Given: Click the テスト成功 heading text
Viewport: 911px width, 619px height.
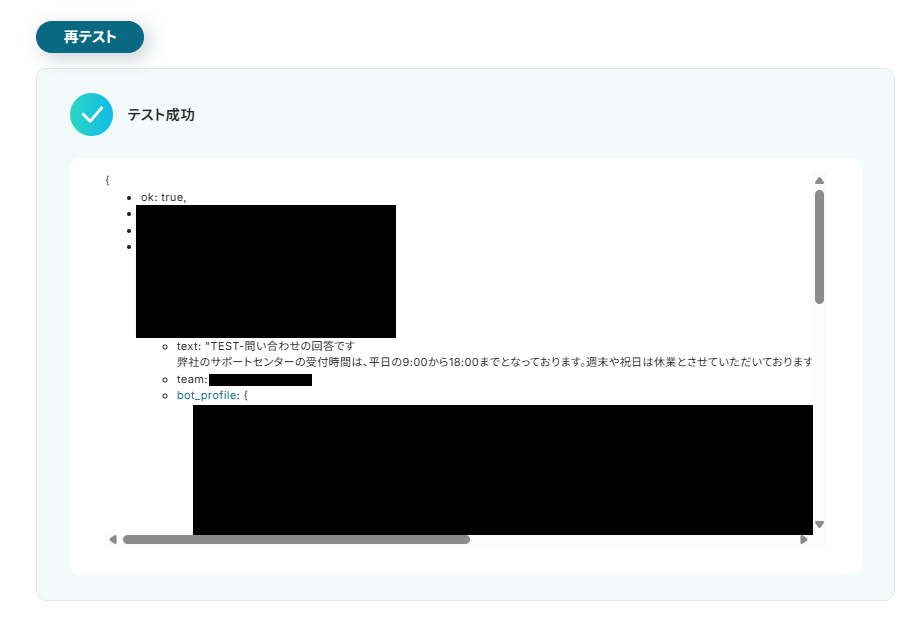Looking at the screenshot, I should coord(161,115).
